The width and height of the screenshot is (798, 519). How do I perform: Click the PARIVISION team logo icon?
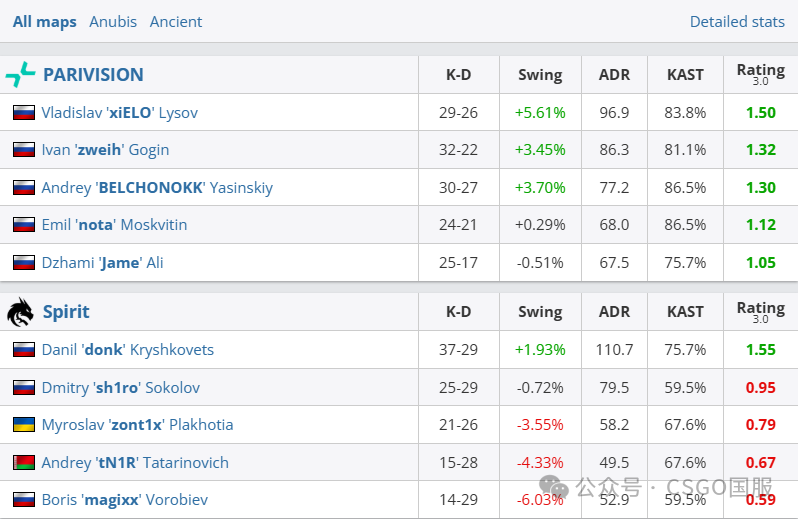click(x=20, y=75)
